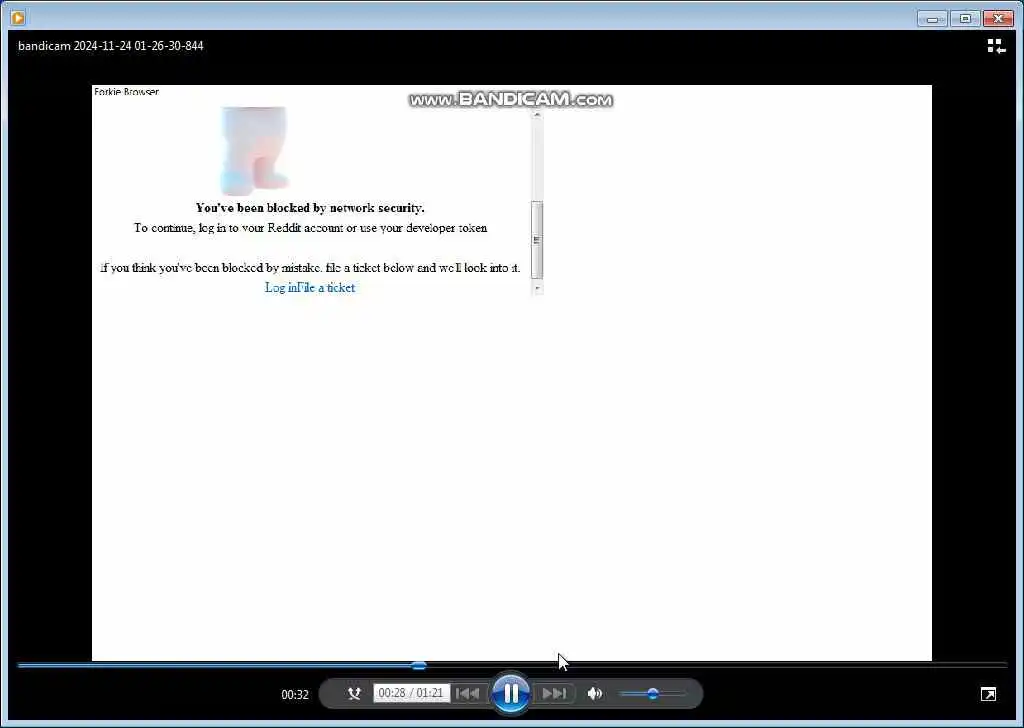The width and height of the screenshot is (1024, 728).
Task: Pause the video with the round blue button
Action: [511, 693]
